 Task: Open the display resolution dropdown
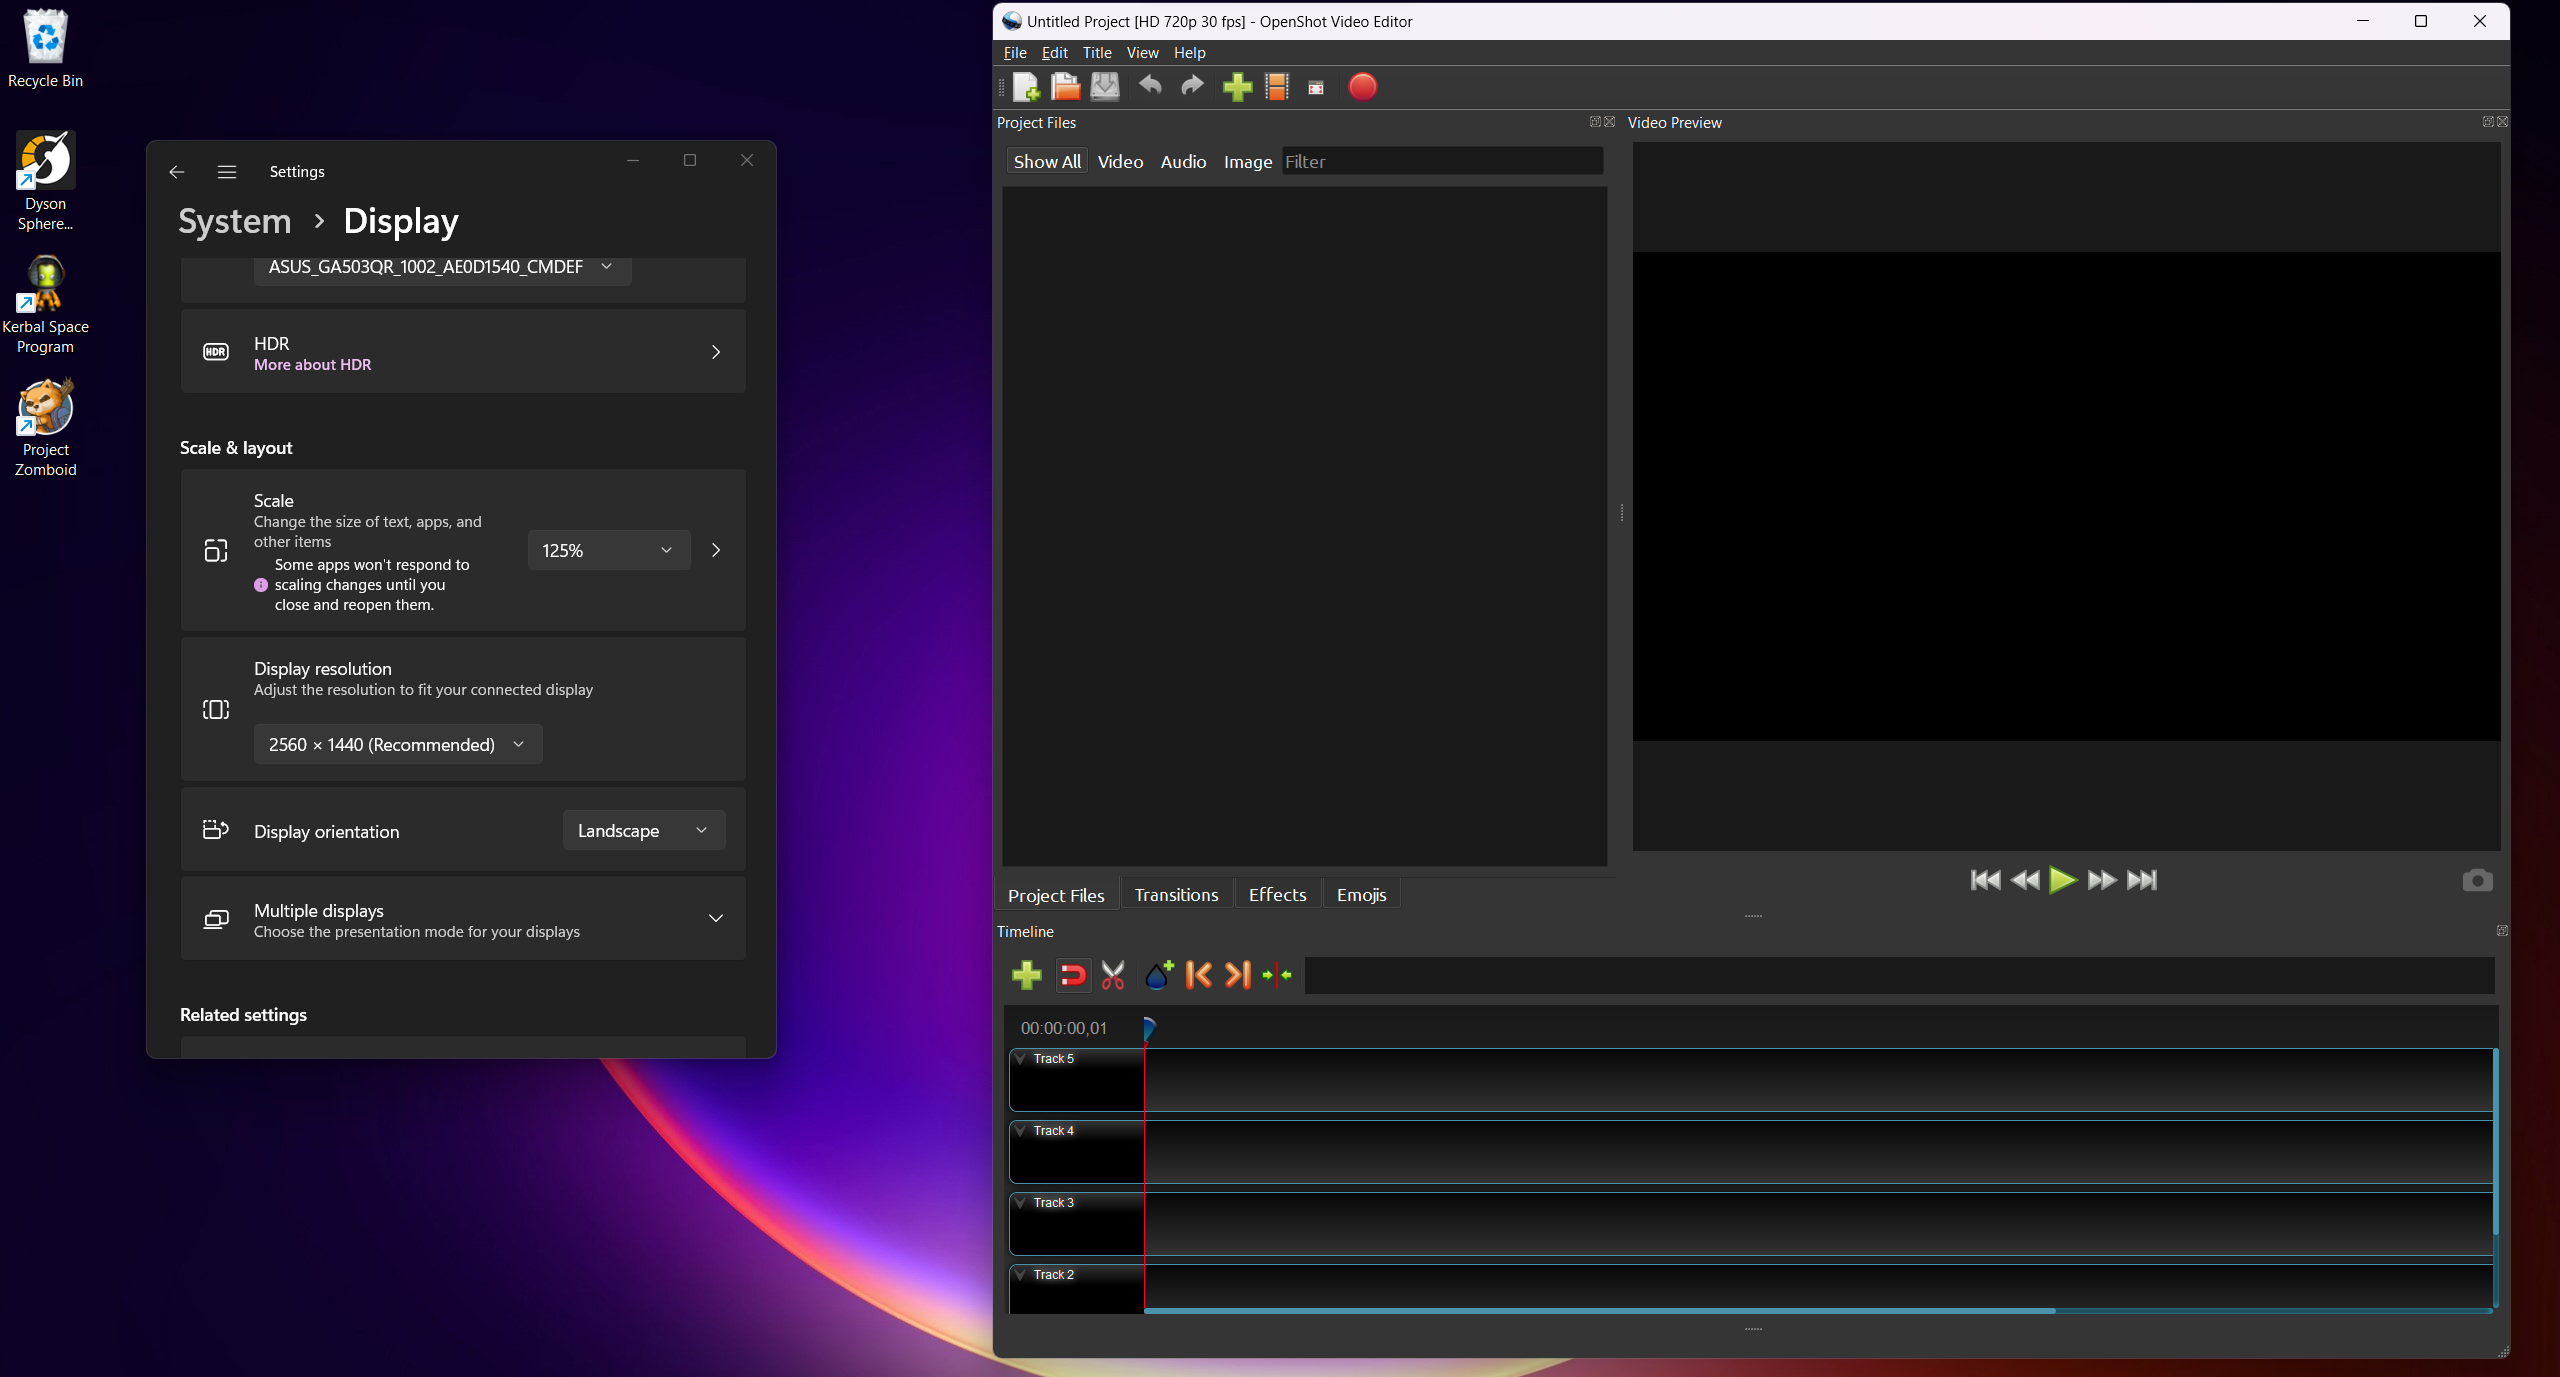397,744
